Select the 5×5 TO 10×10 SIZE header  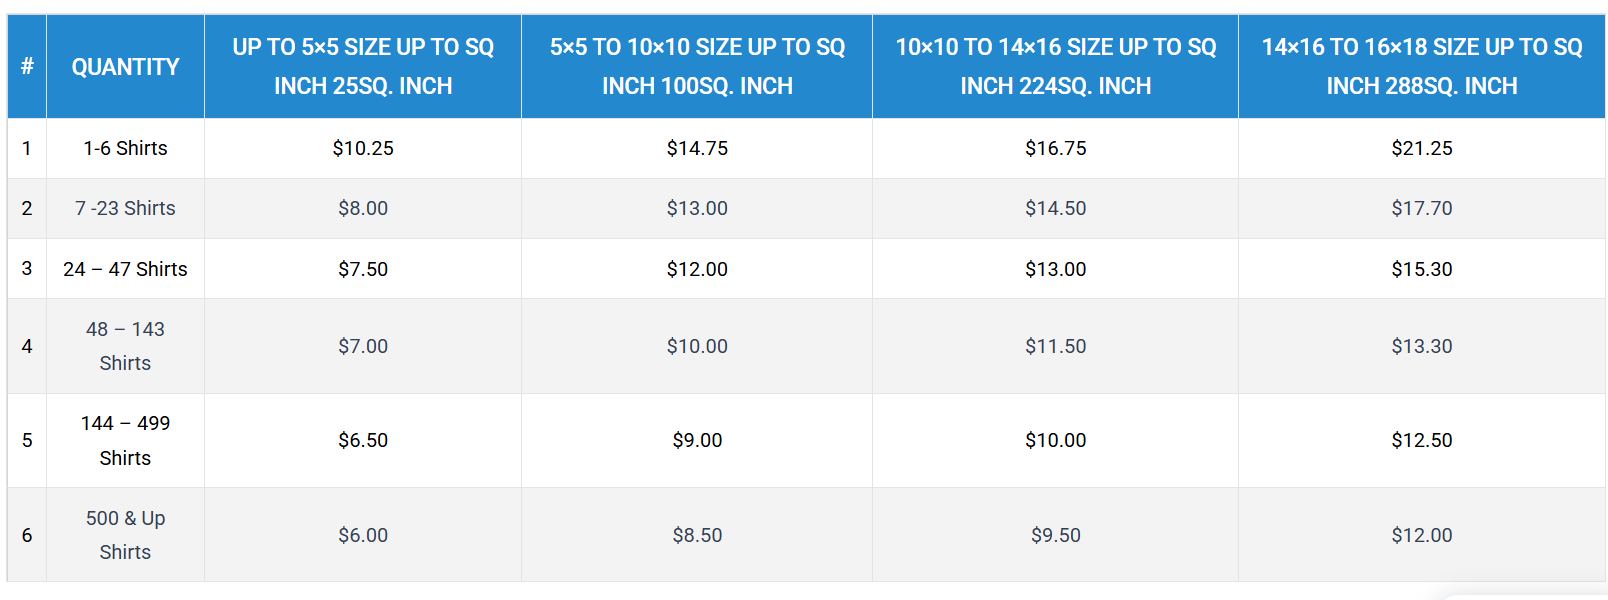(697, 66)
